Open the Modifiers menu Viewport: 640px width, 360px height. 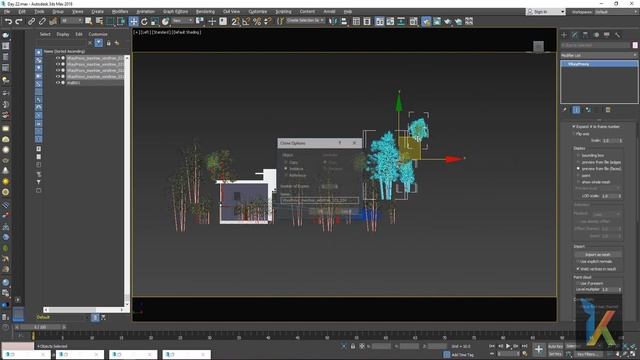click(x=120, y=12)
